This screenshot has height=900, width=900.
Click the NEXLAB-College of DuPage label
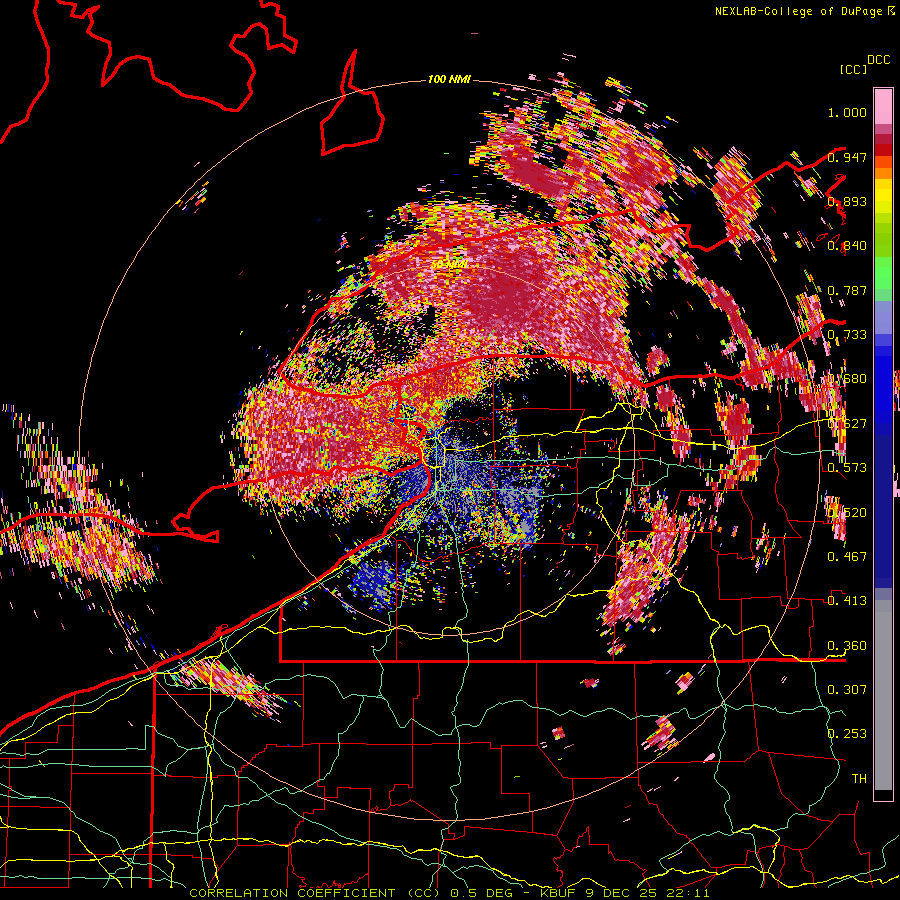[x=798, y=11]
